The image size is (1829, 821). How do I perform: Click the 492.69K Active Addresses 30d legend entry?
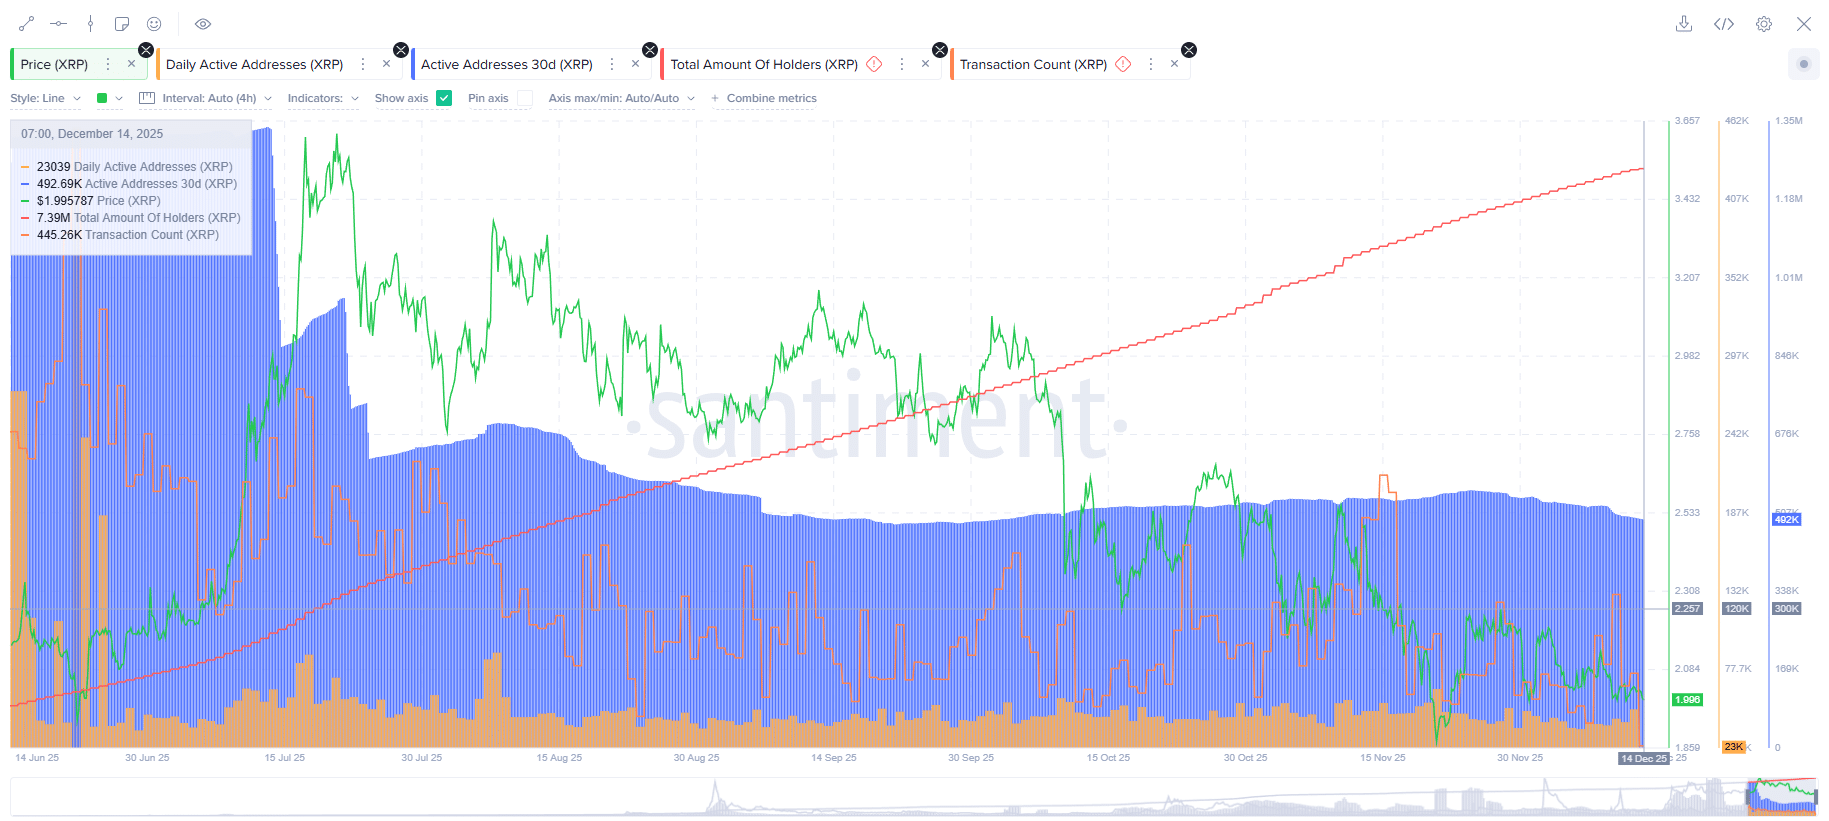129,184
